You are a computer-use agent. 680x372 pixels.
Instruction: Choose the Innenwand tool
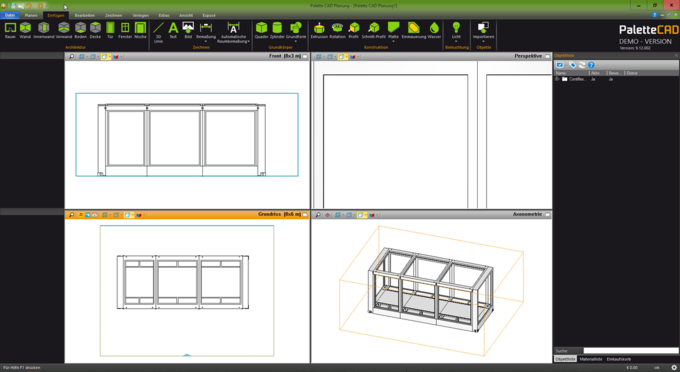(x=43, y=30)
